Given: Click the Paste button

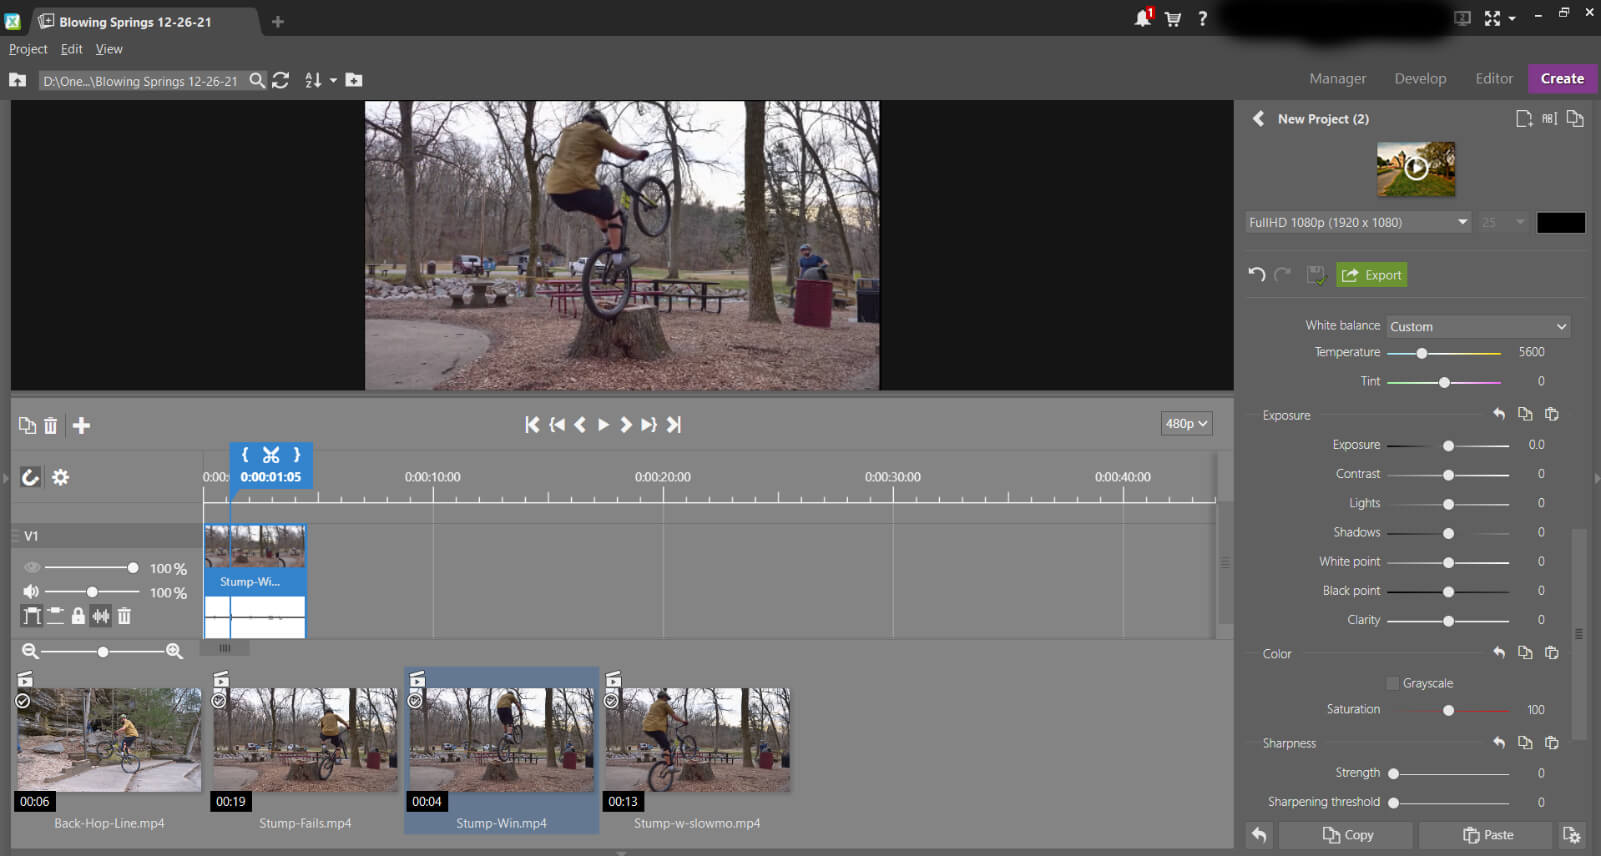Looking at the screenshot, I should pos(1487,835).
